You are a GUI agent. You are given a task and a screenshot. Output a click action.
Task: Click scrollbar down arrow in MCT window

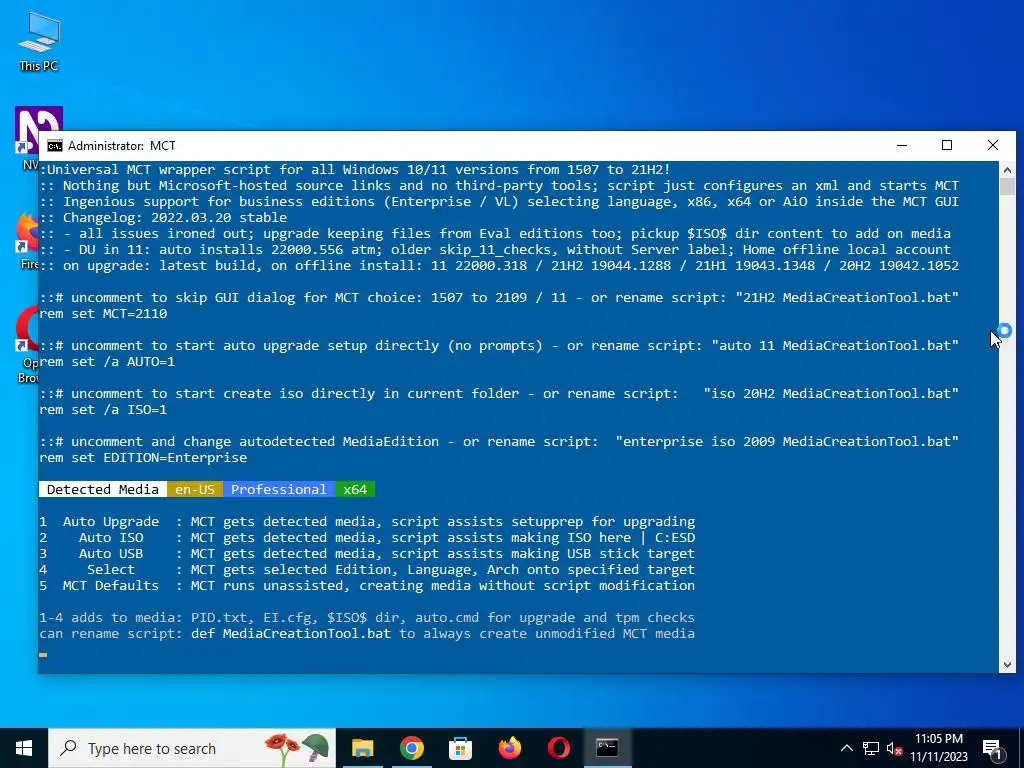(x=1007, y=665)
